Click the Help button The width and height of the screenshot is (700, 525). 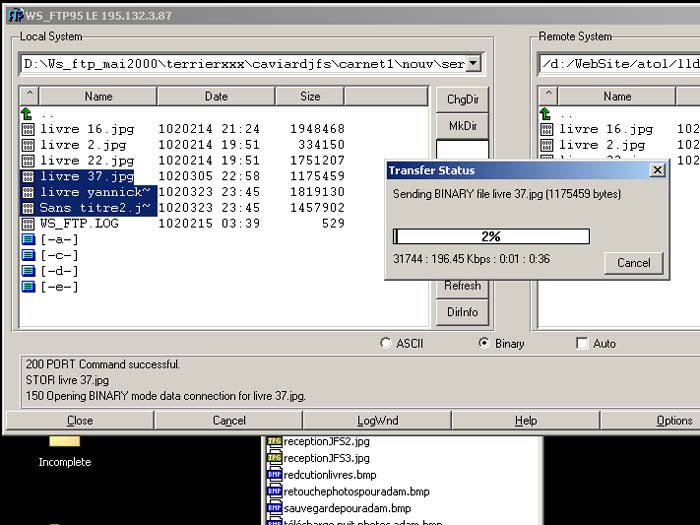pos(526,421)
